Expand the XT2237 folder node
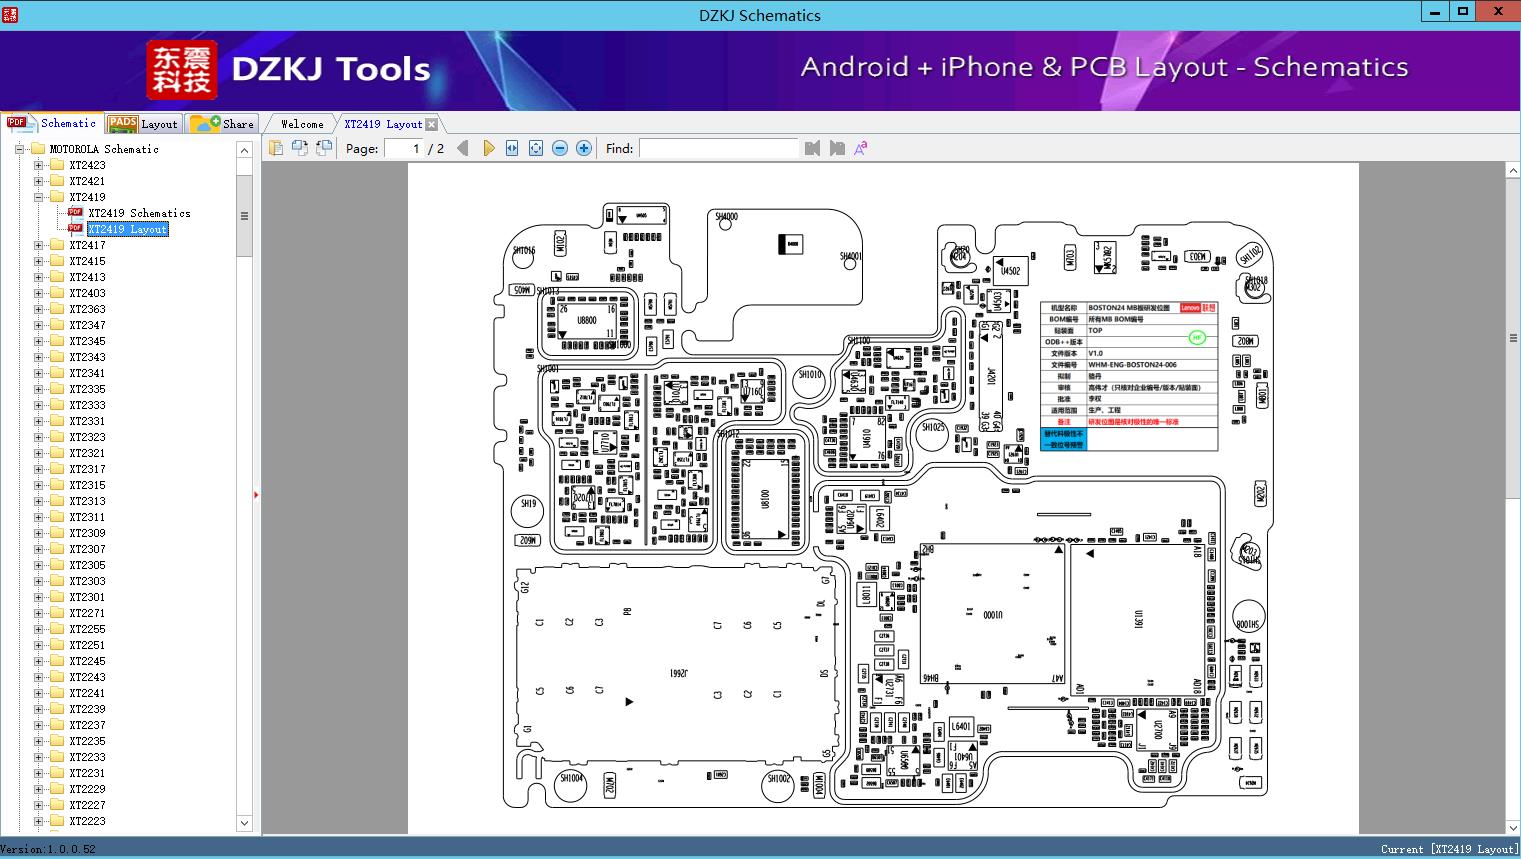 [38, 725]
